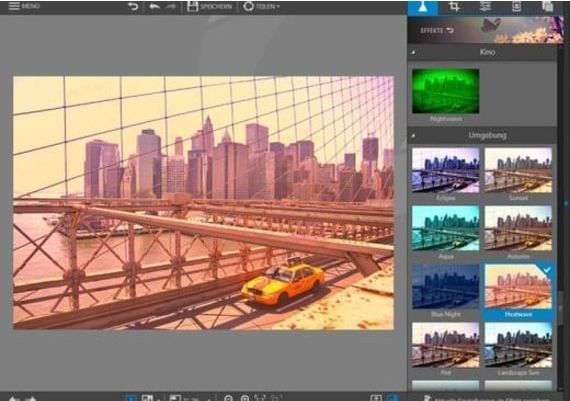Apply the Blue Night effect thumbnail
Viewport: 570px width, 401px height.
(445, 286)
